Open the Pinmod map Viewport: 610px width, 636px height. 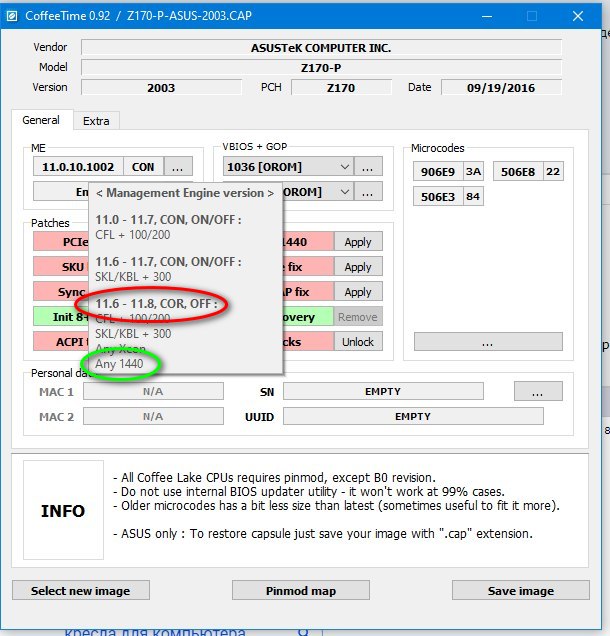click(x=301, y=590)
